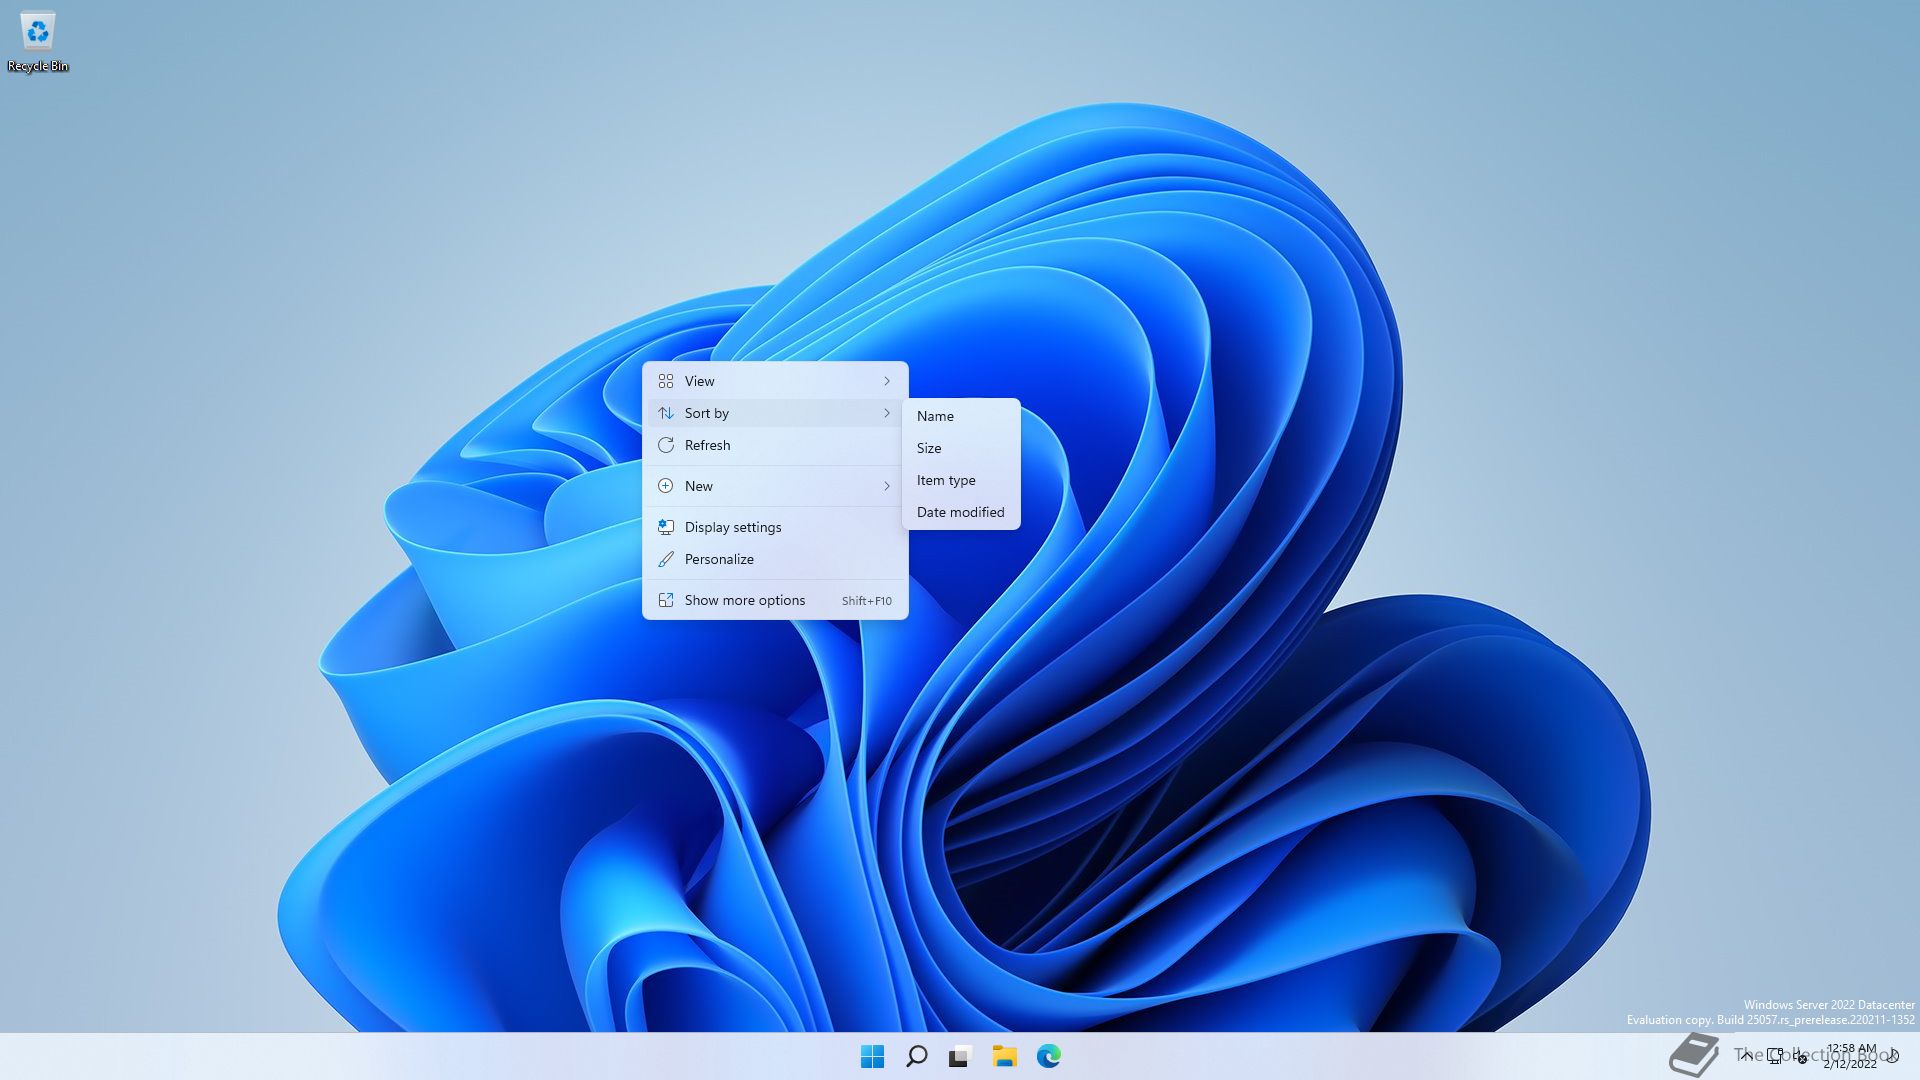1920x1080 pixels.
Task: Open taskbar Search magnifier
Action: (916, 1056)
